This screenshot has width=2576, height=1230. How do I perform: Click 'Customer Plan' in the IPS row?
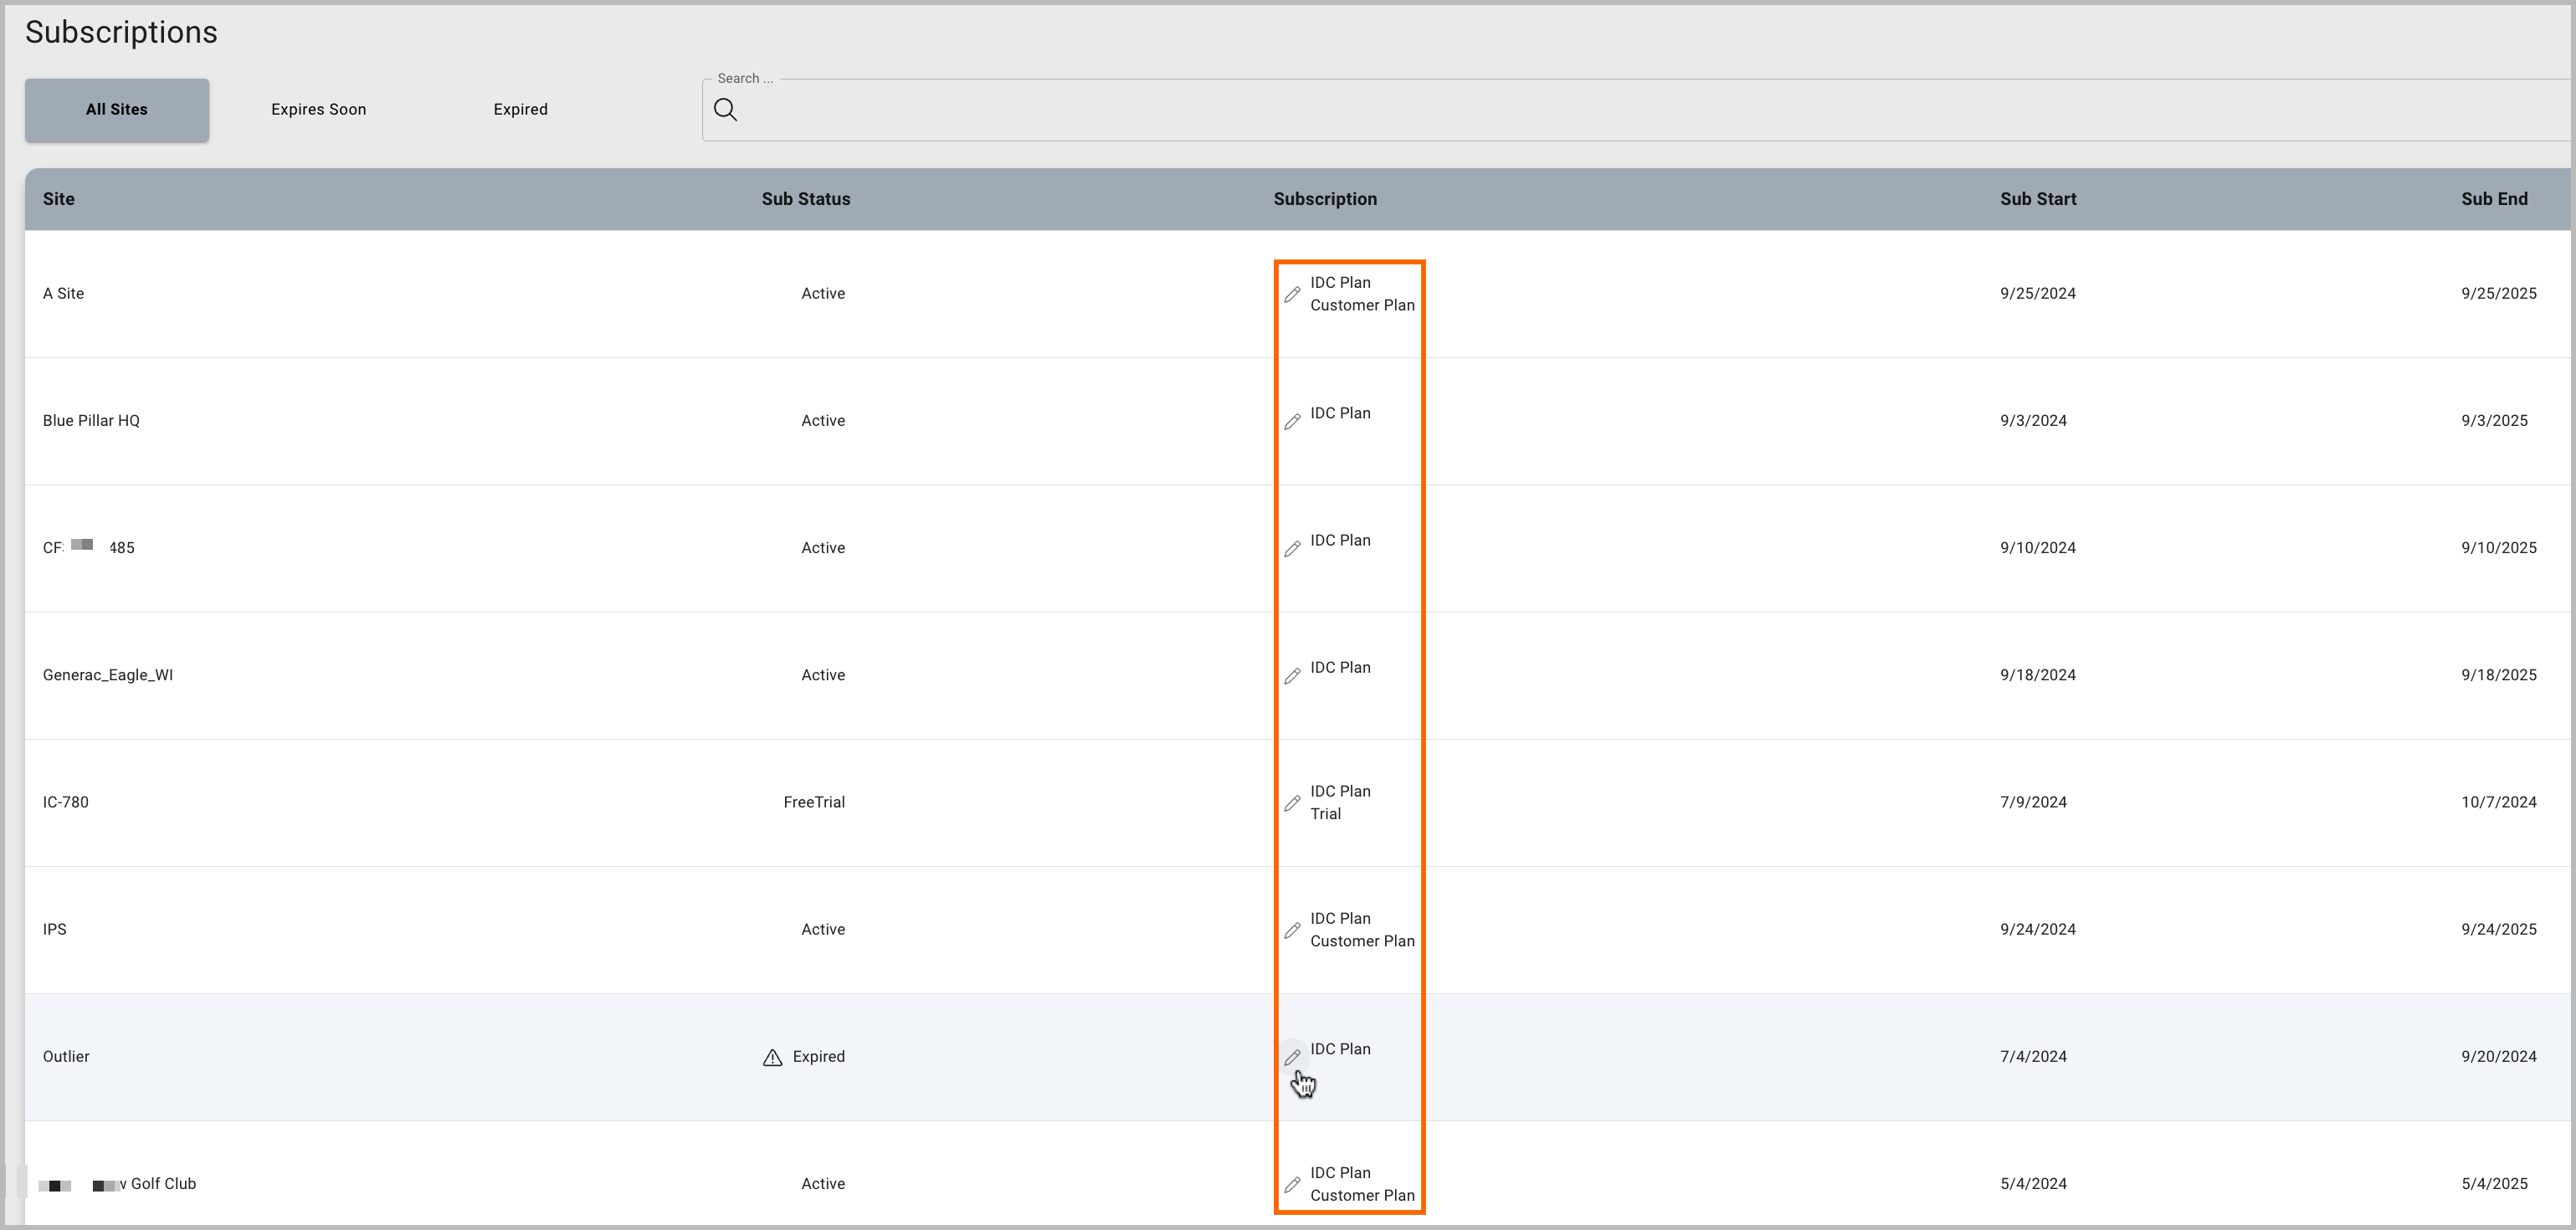tap(1363, 941)
